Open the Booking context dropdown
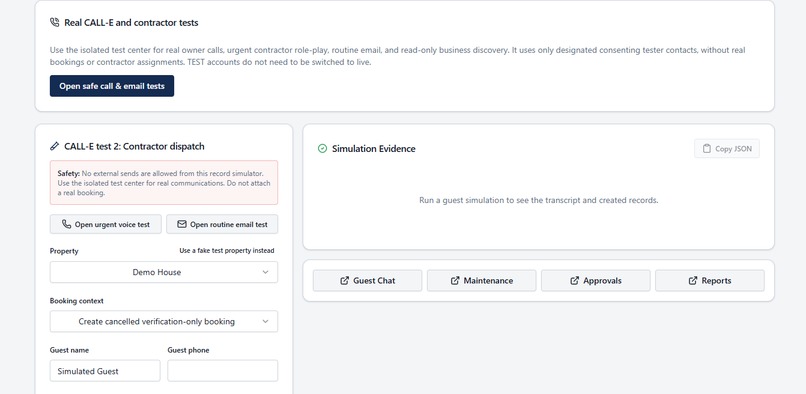This screenshot has height=394, width=806. coord(164,321)
